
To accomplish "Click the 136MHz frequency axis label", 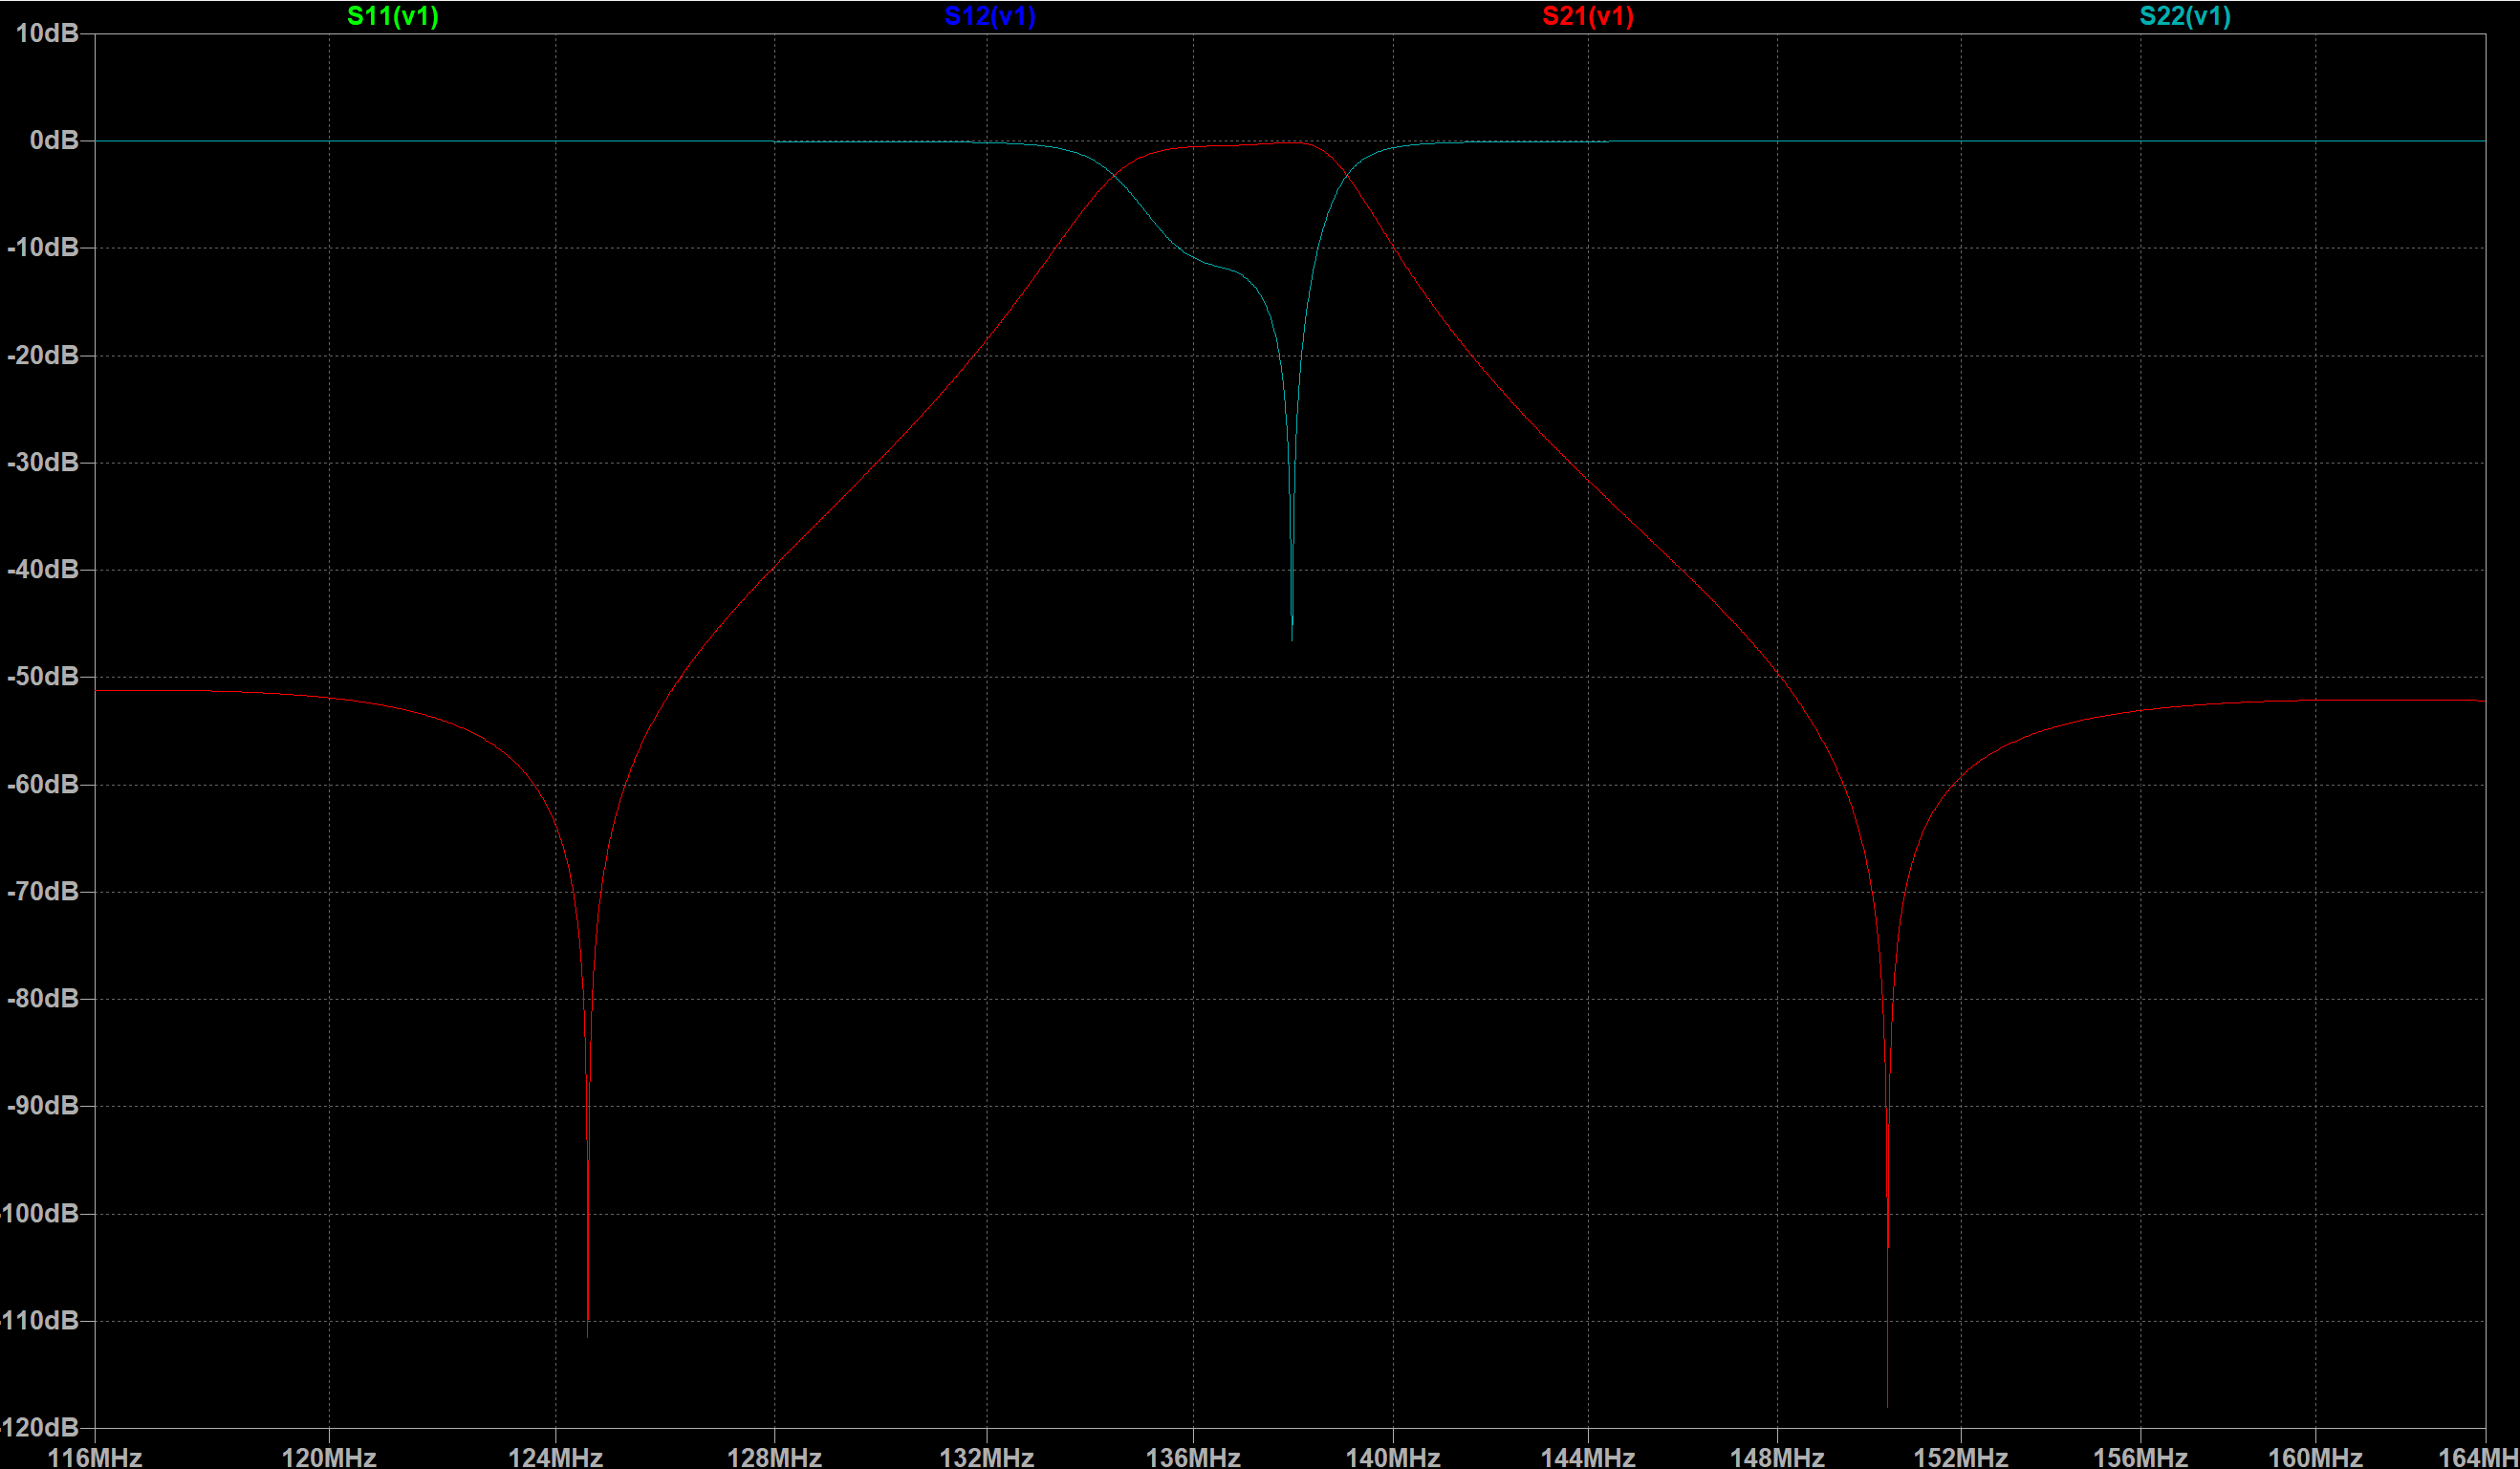I will (x=1193, y=1457).
